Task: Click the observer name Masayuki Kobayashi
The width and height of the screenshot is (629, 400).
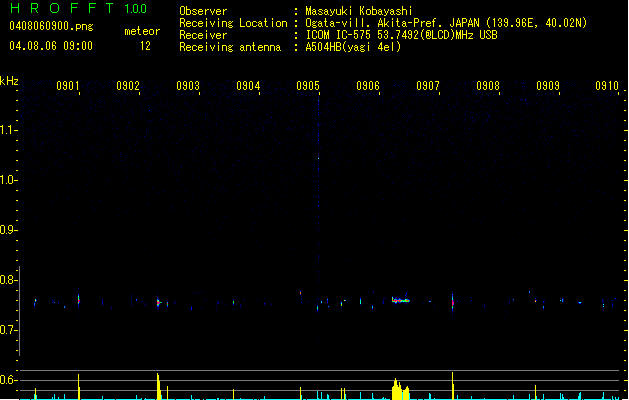Action: click(x=359, y=11)
